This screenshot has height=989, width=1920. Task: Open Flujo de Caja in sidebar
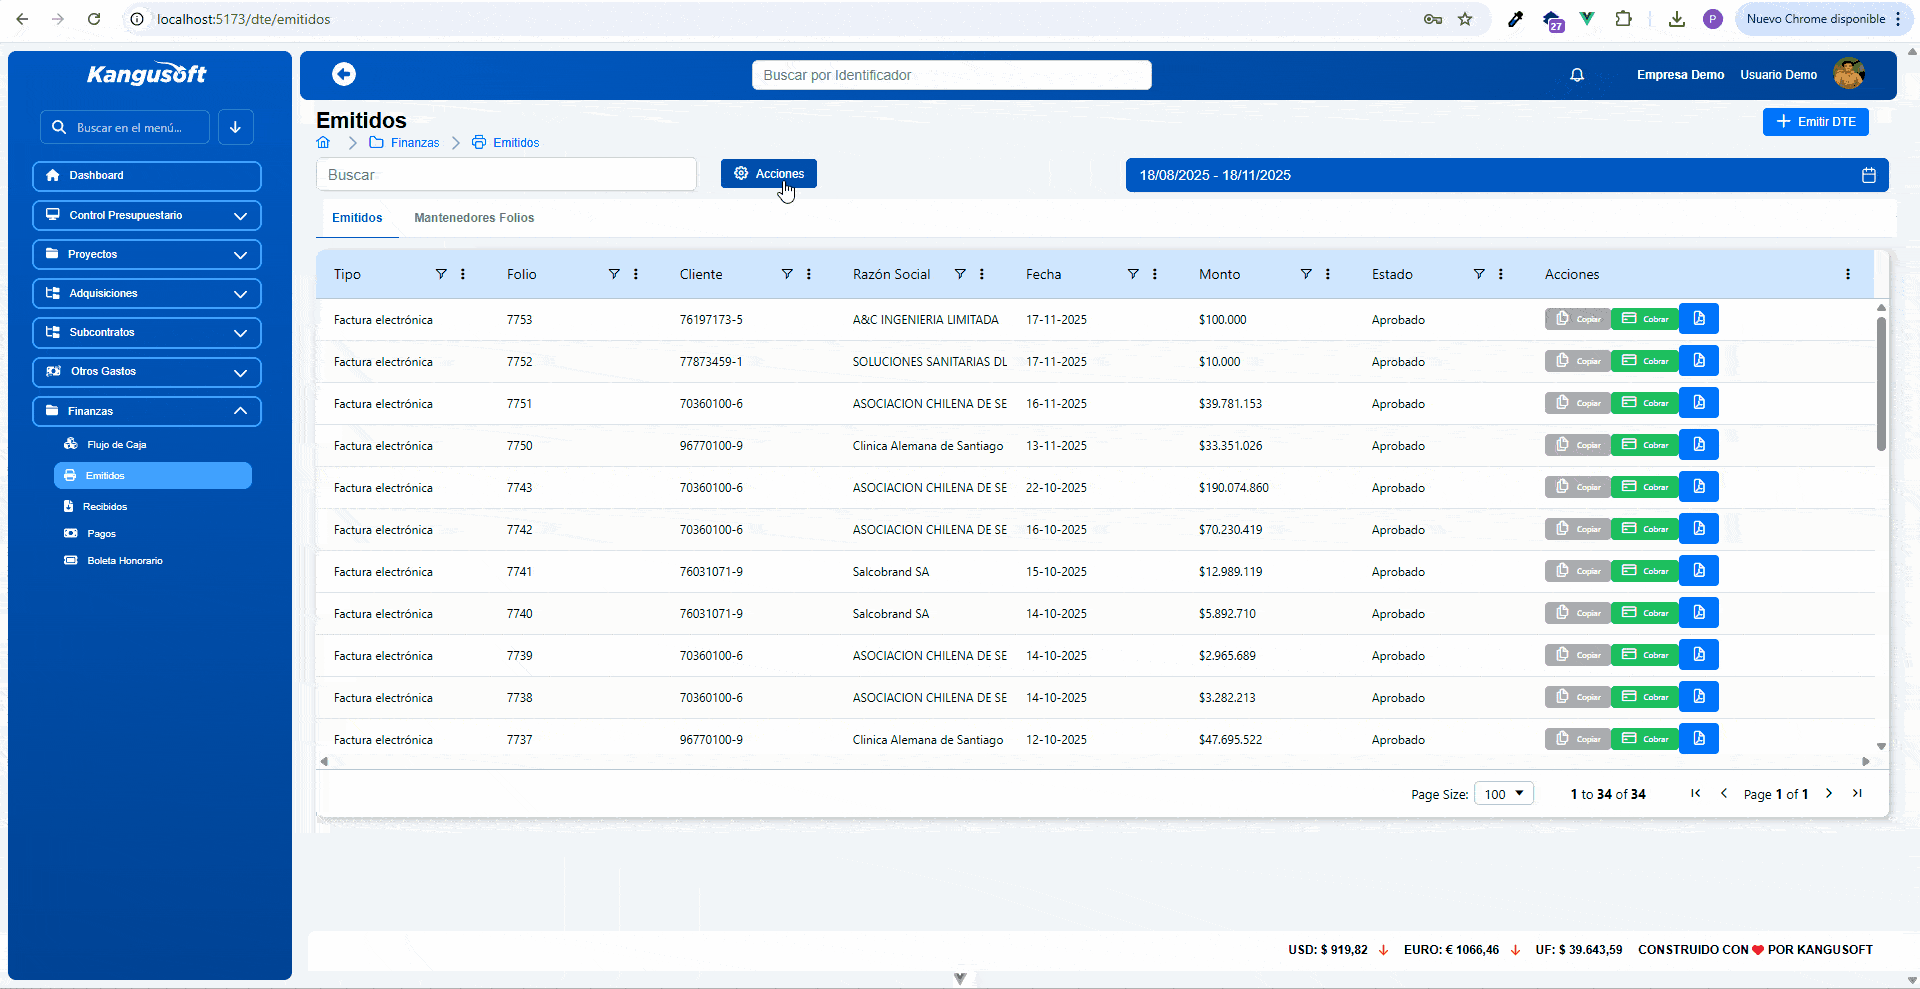[116, 445]
